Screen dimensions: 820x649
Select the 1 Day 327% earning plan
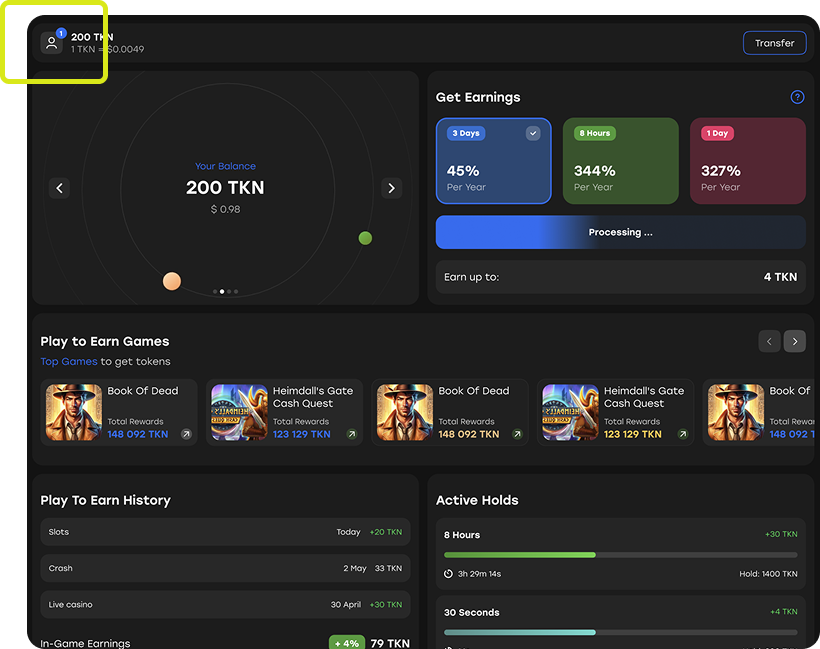pos(747,161)
